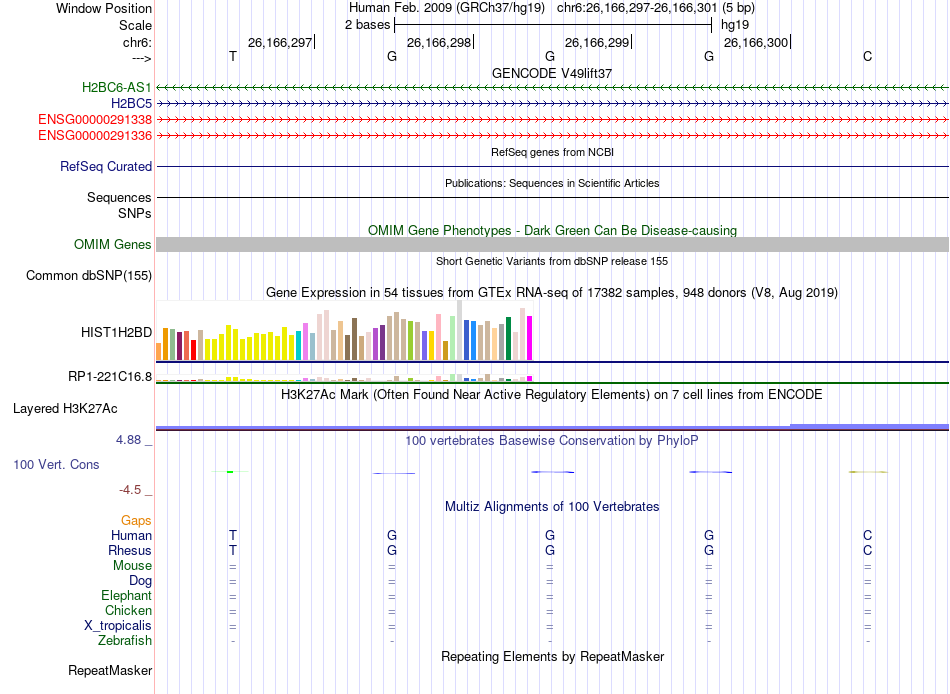This screenshot has width=950, height=694.
Task: Click the H2BC5 gene label
Action: coord(131,104)
